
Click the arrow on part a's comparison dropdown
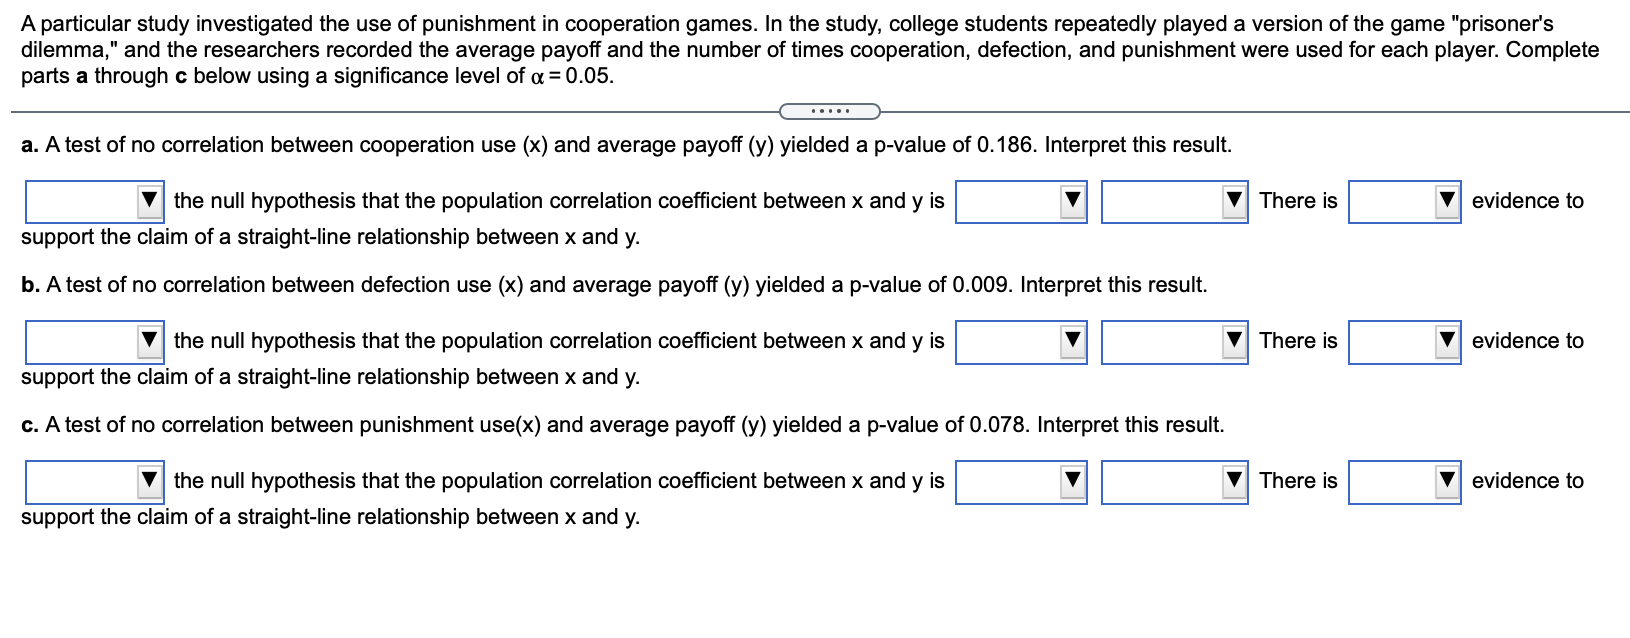(x=1072, y=201)
